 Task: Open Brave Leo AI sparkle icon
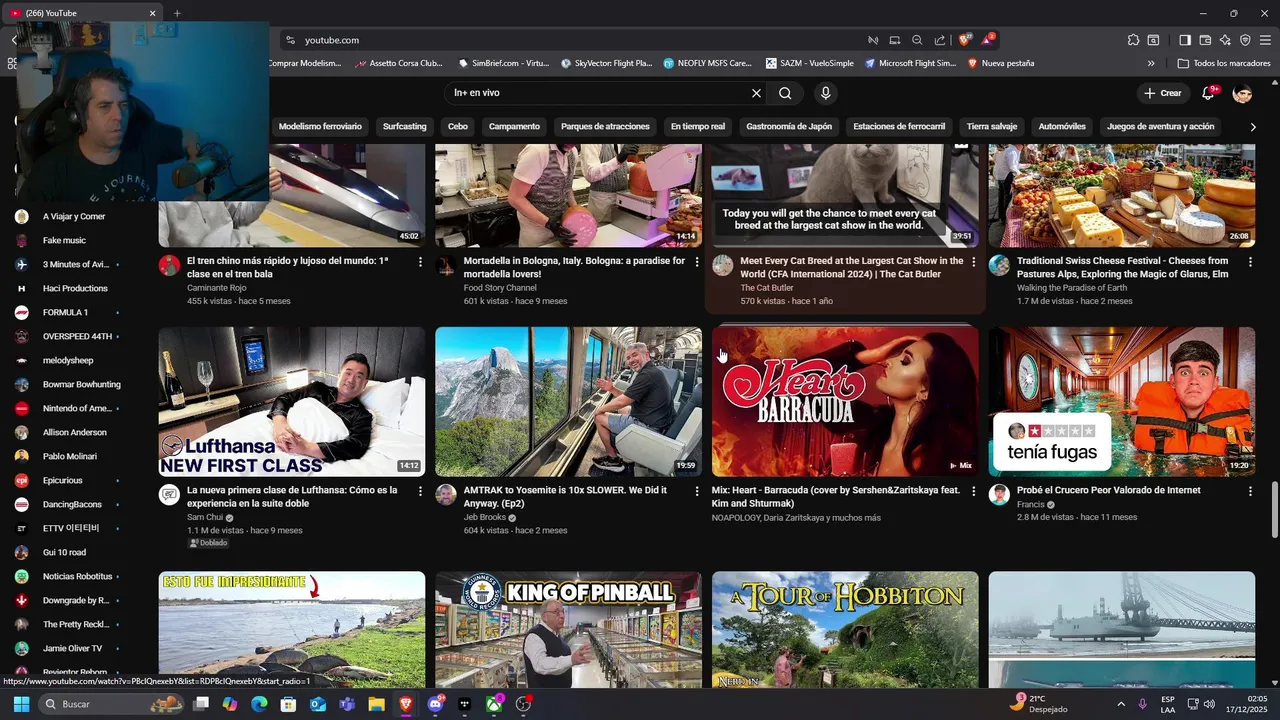coord(1225,40)
